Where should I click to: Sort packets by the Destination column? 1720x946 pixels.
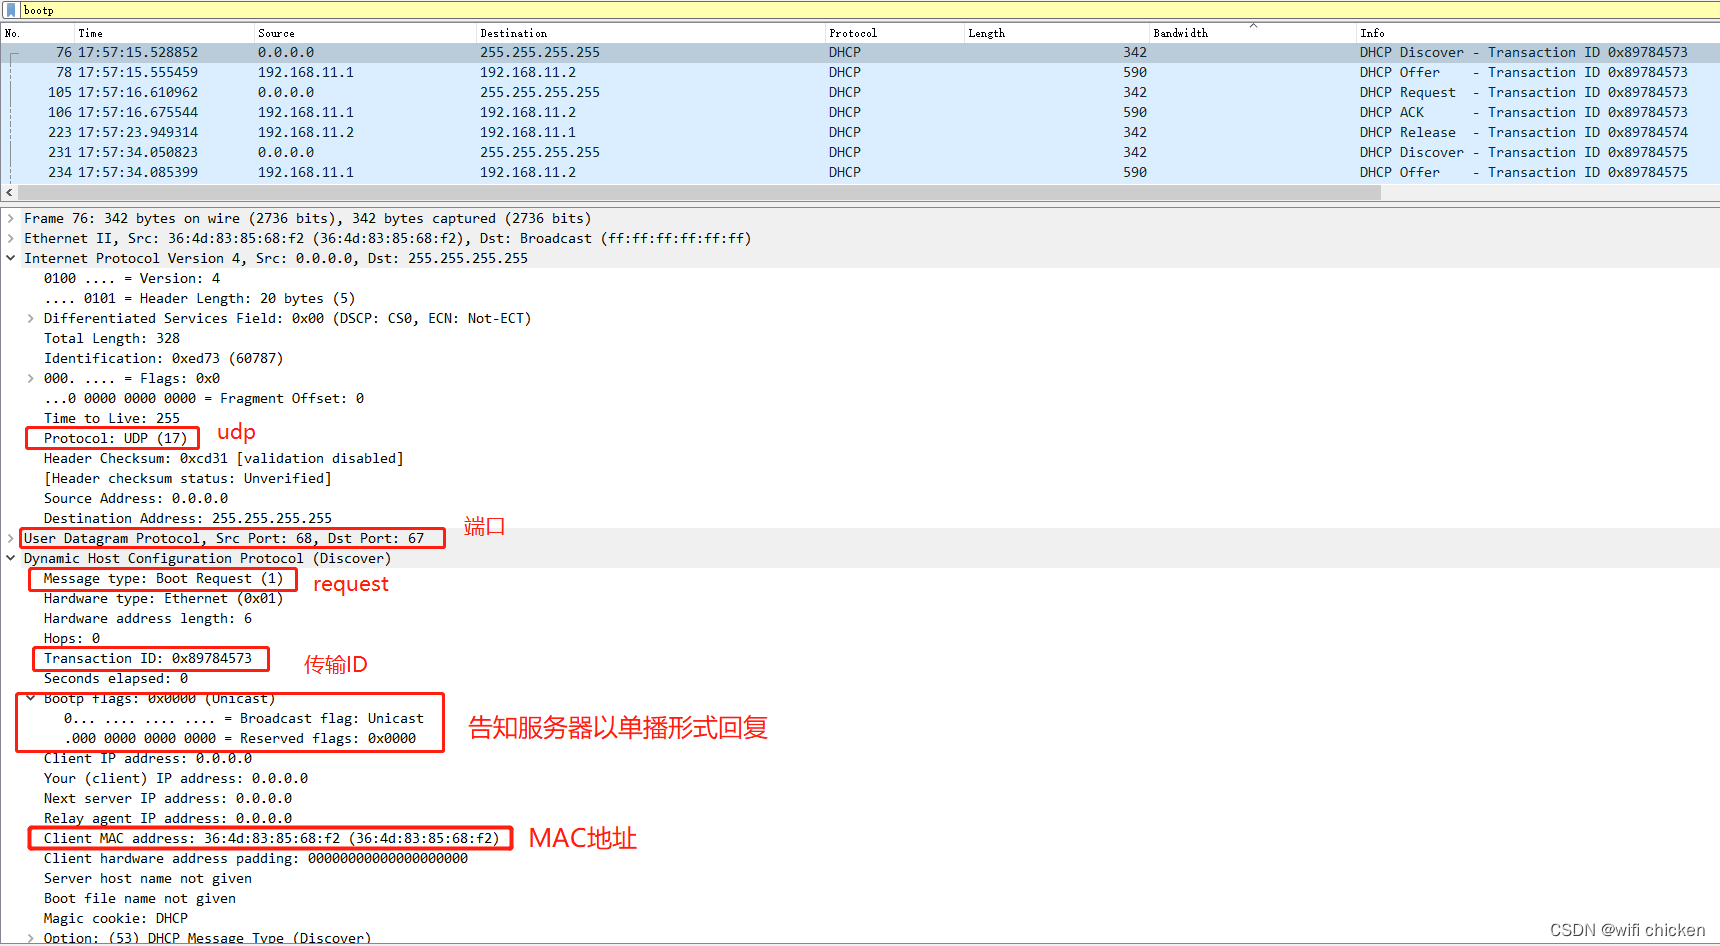651,33
